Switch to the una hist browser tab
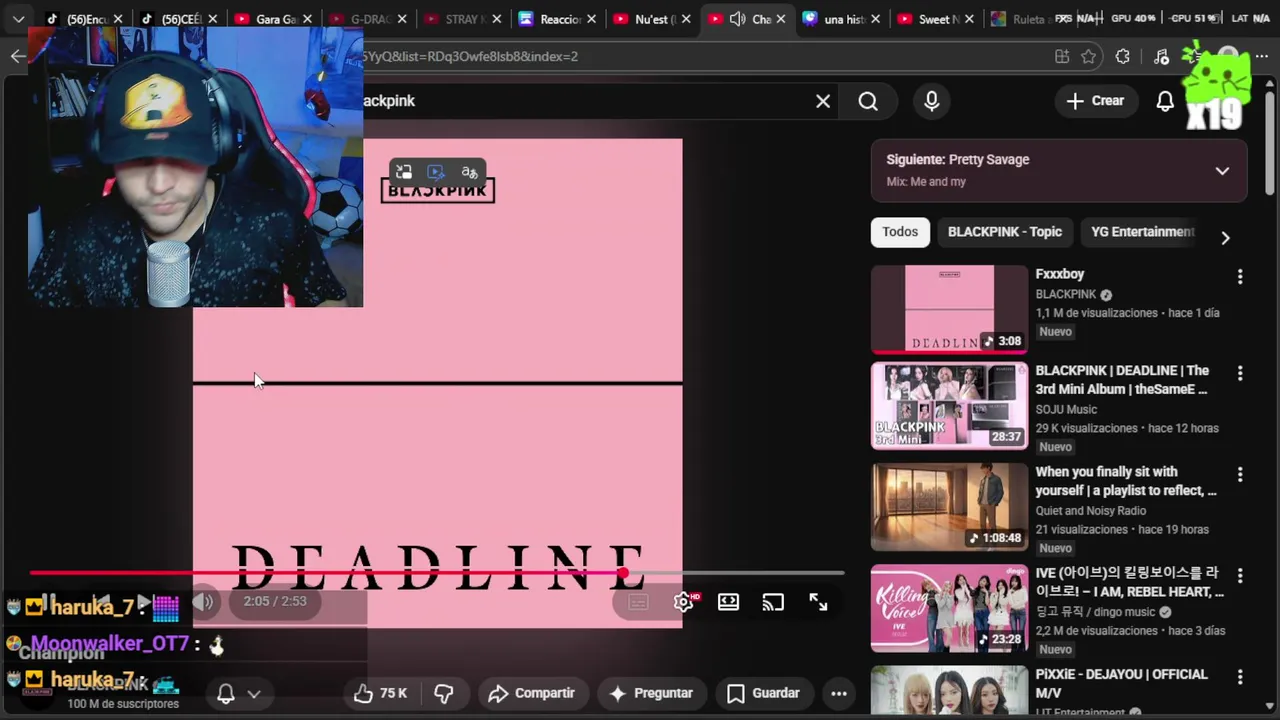This screenshot has height=720, width=1280. (842, 19)
